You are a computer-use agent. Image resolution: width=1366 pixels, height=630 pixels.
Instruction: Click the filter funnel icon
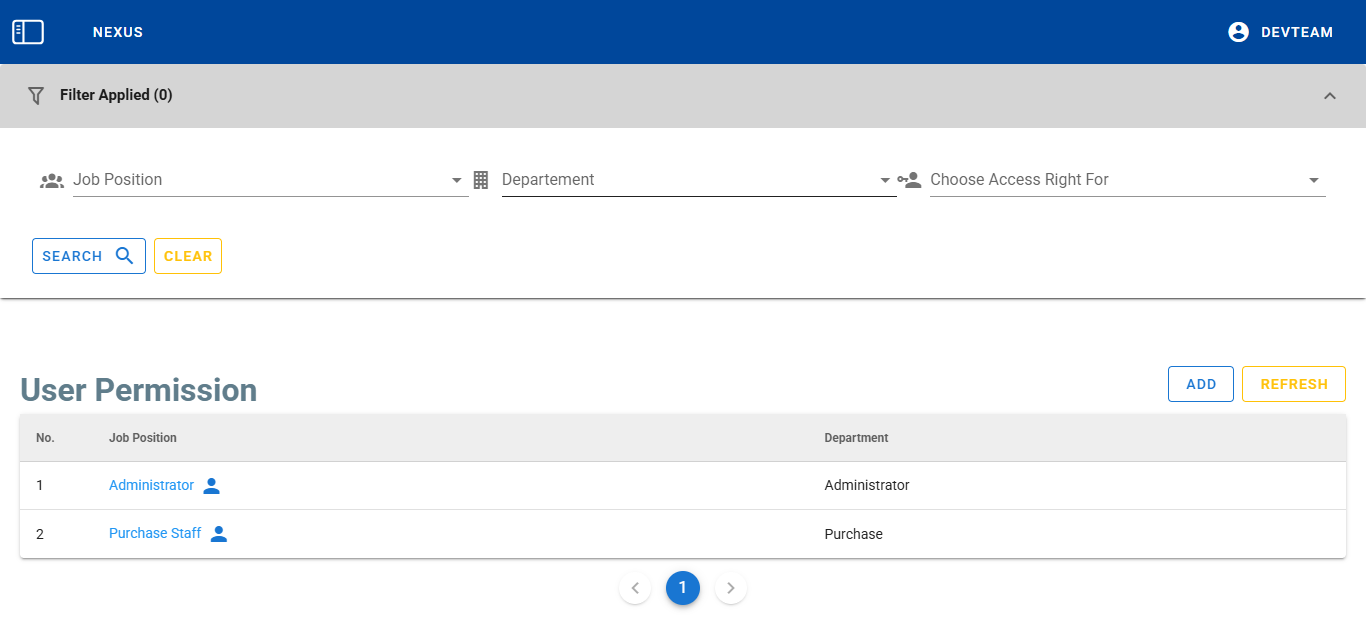pyautogui.click(x=36, y=95)
